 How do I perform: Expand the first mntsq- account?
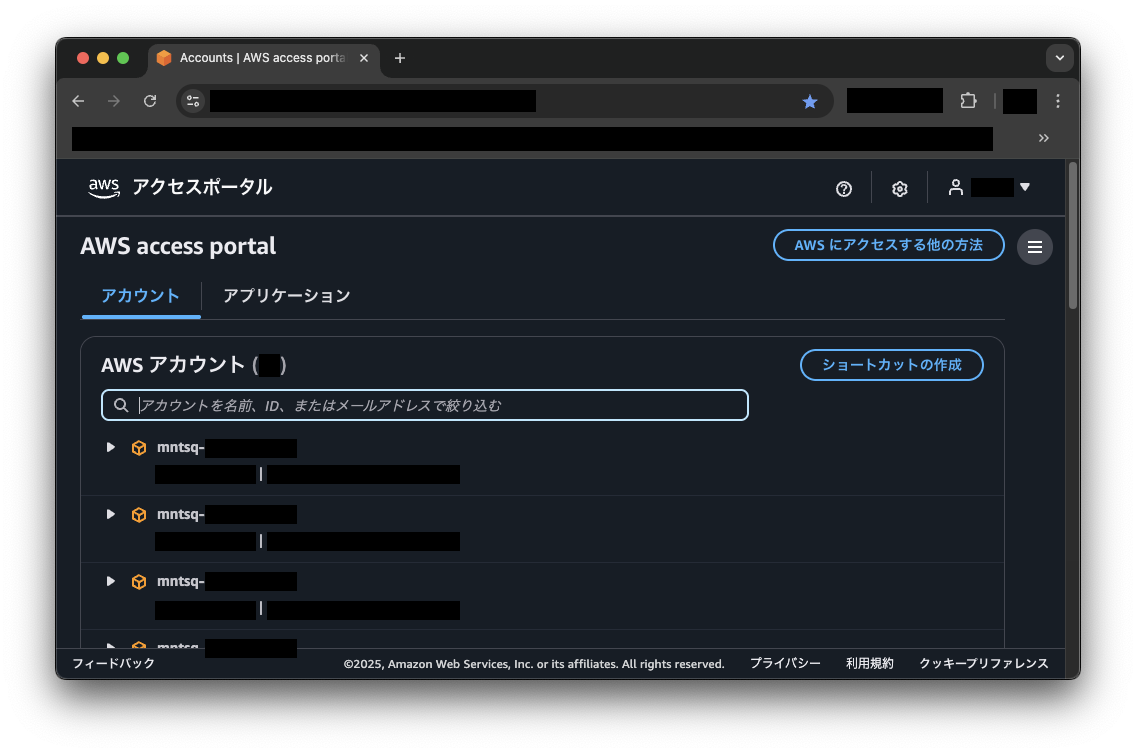pyautogui.click(x=111, y=447)
